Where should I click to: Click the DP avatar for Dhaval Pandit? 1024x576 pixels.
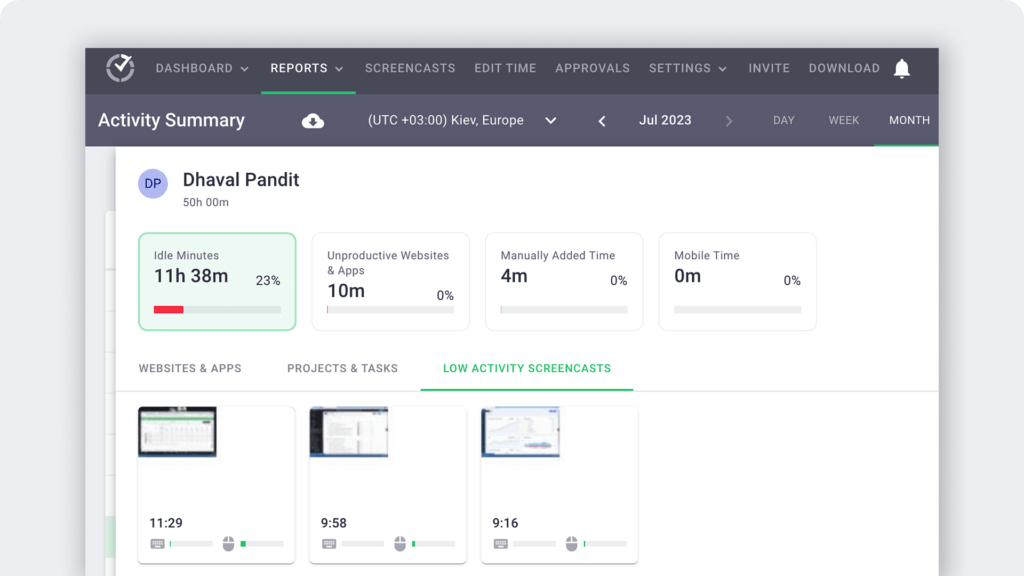pos(153,184)
